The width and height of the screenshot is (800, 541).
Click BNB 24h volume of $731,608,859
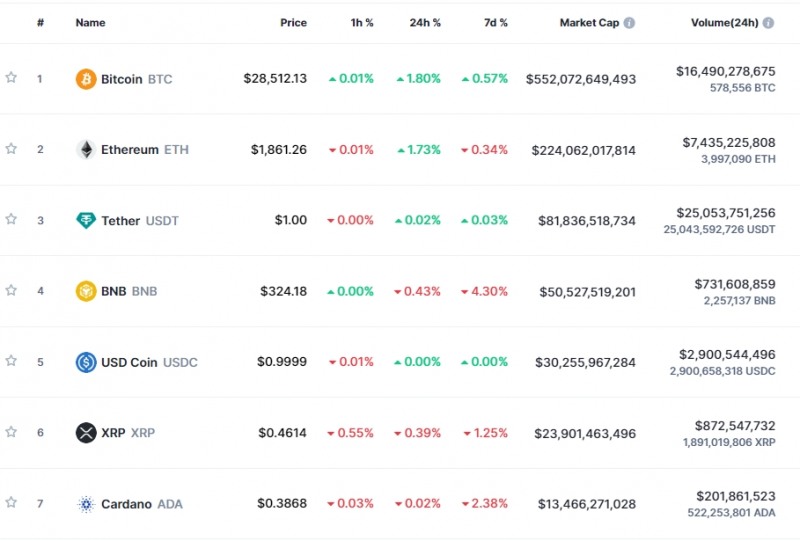pos(735,284)
